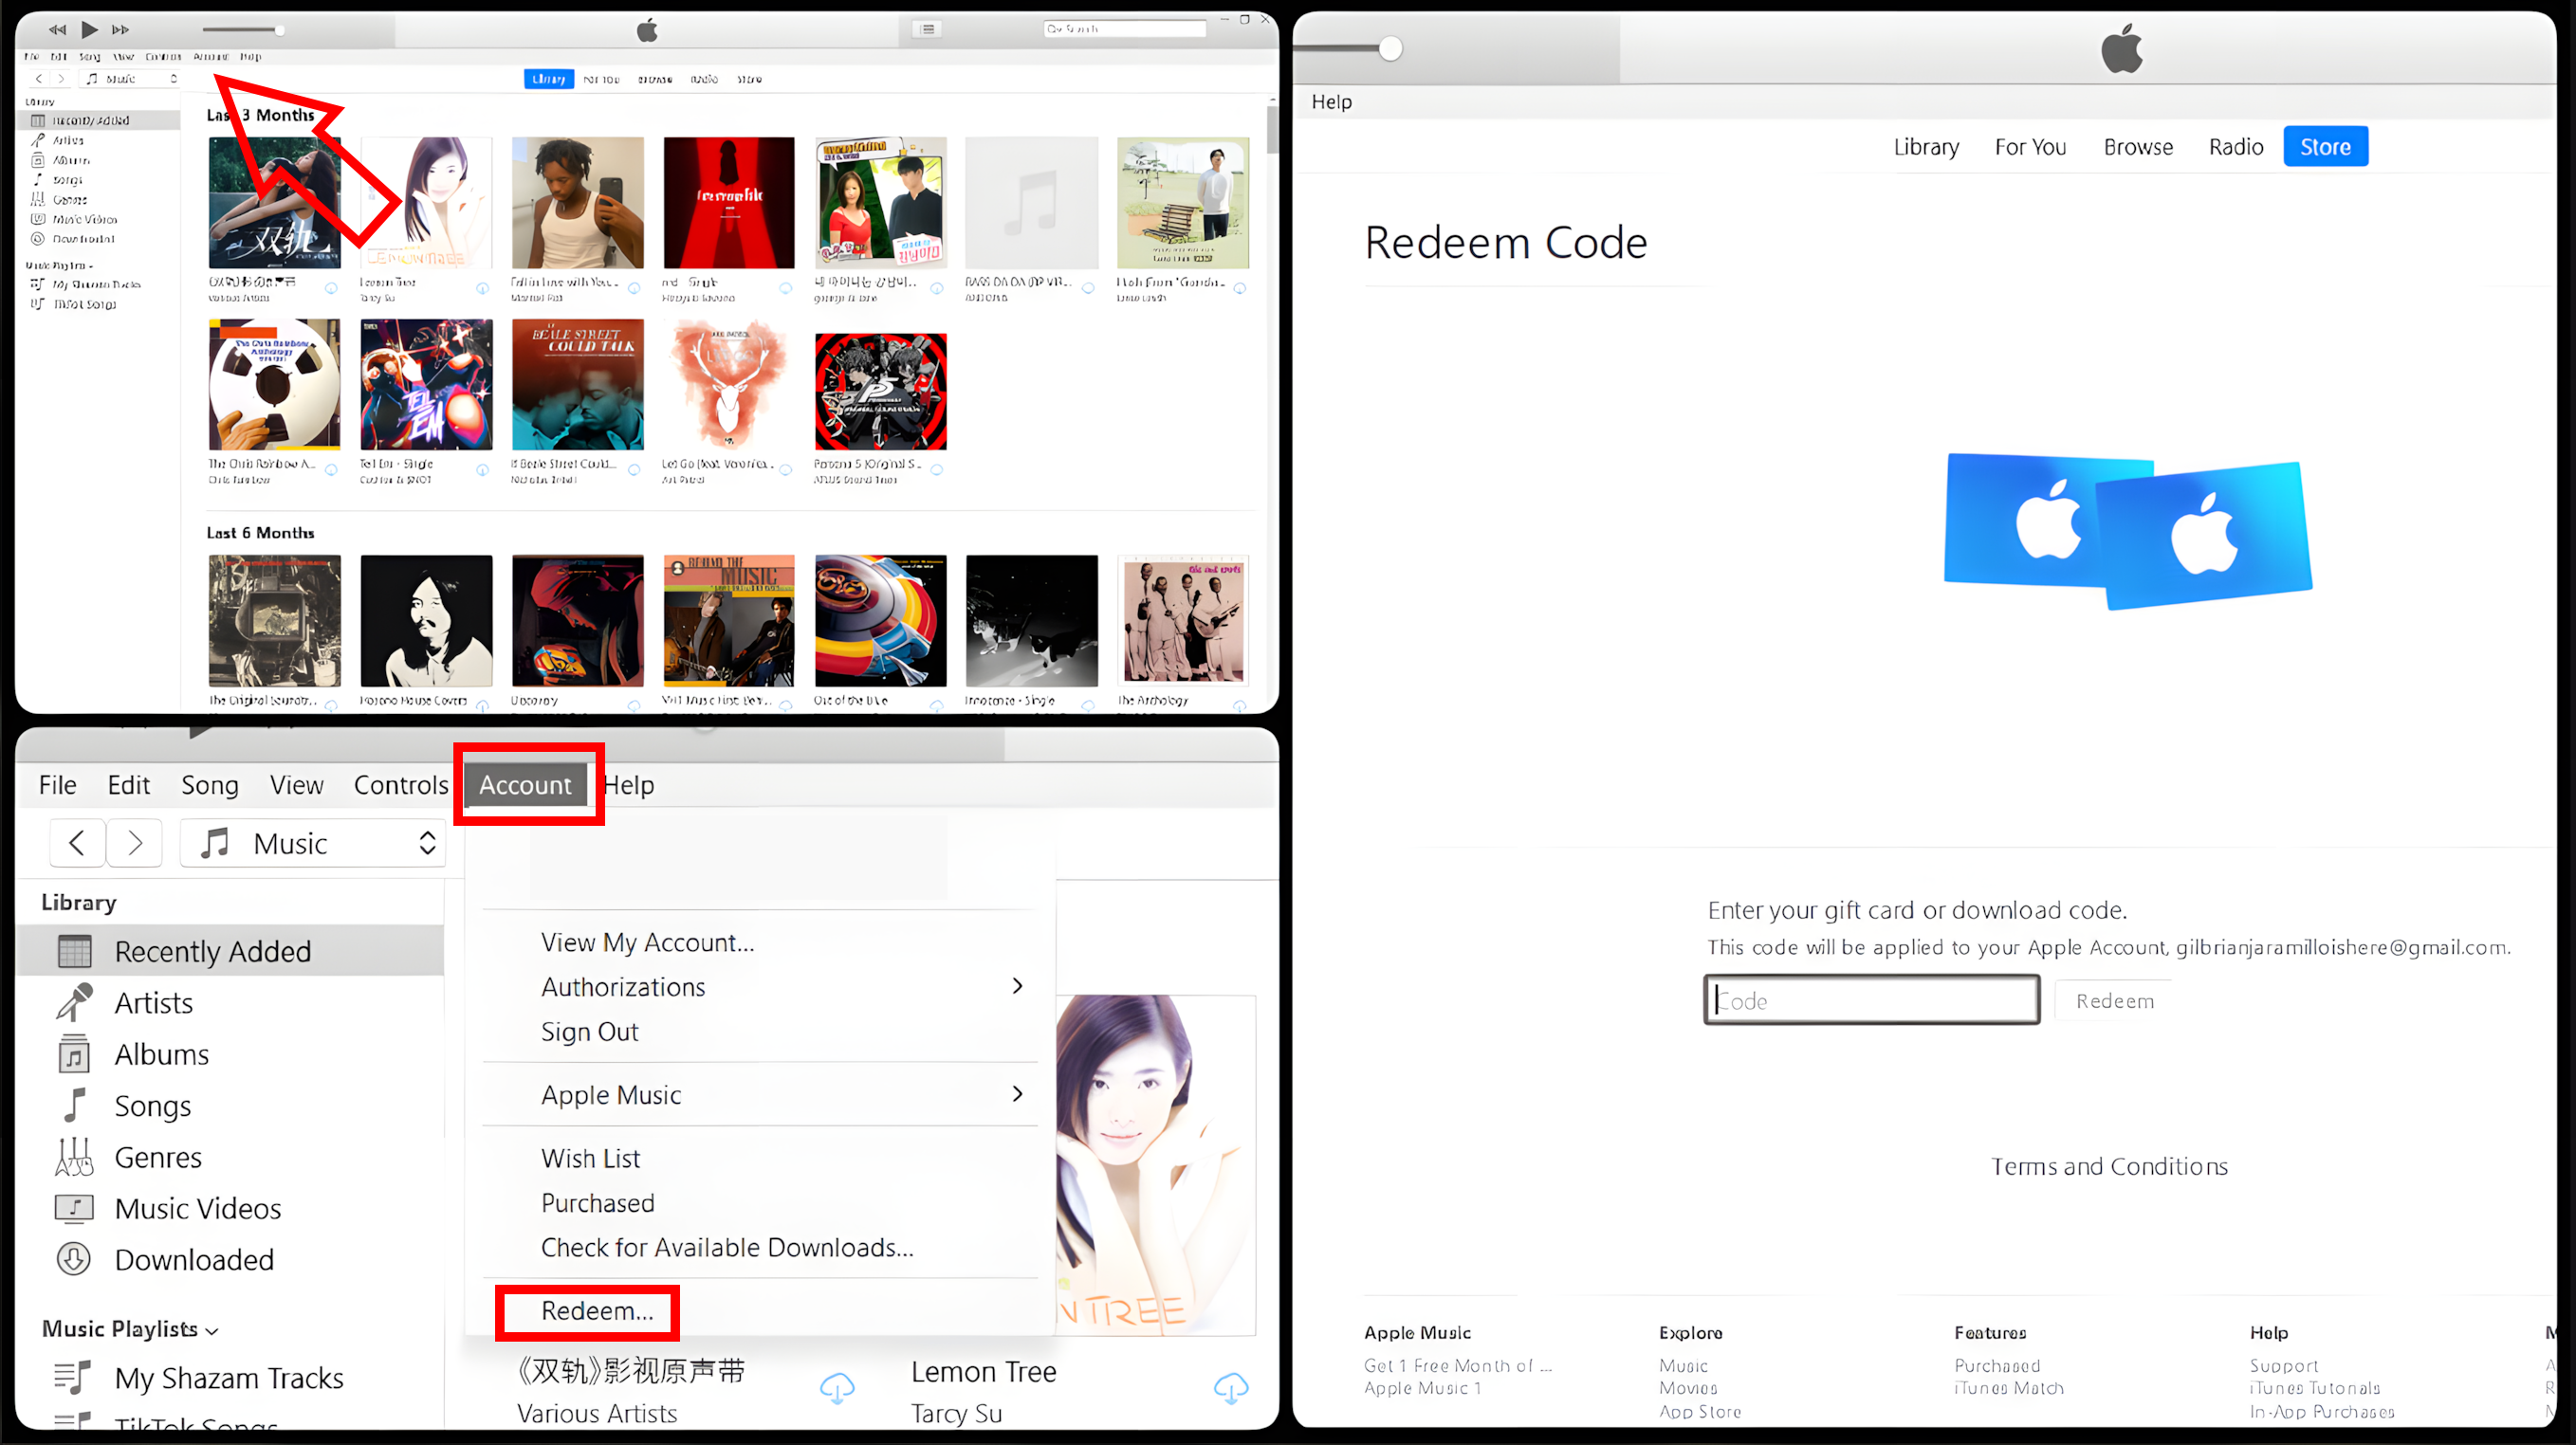Image resolution: width=2576 pixels, height=1445 pixels.
Task: Open the Account menu in the enlarged menu bar
Action: (x=525, y=785)
